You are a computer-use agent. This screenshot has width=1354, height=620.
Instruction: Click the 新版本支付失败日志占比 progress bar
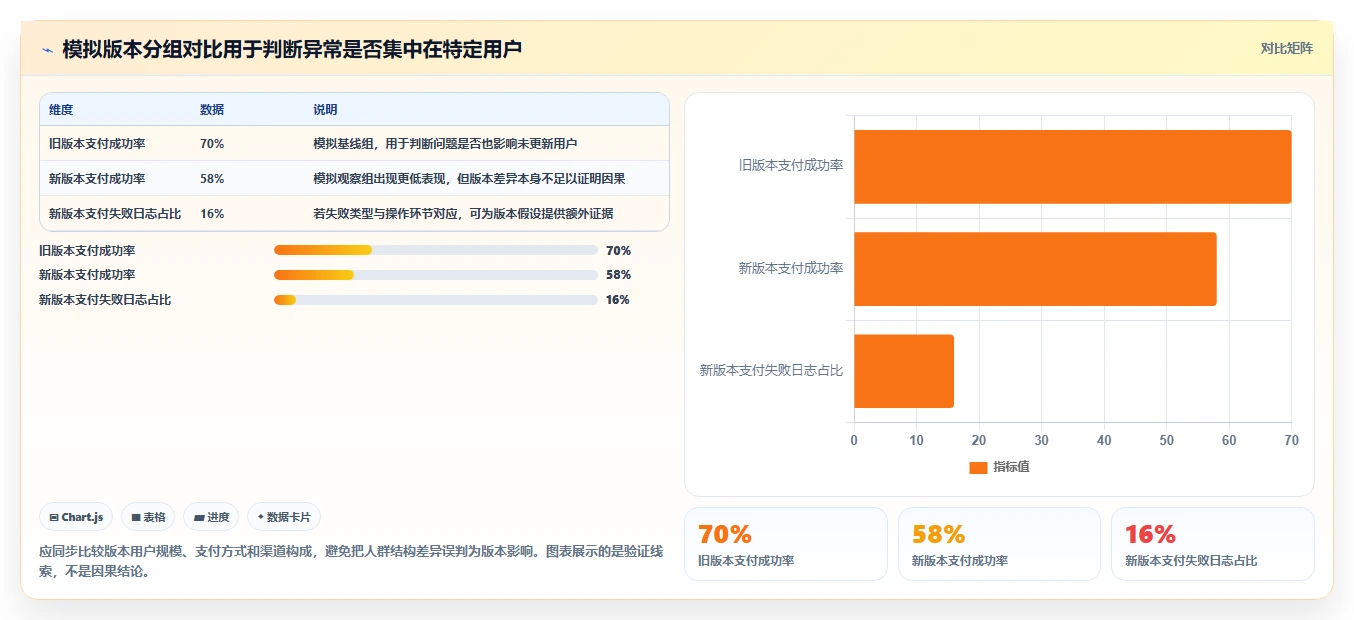tap(435, 300)
